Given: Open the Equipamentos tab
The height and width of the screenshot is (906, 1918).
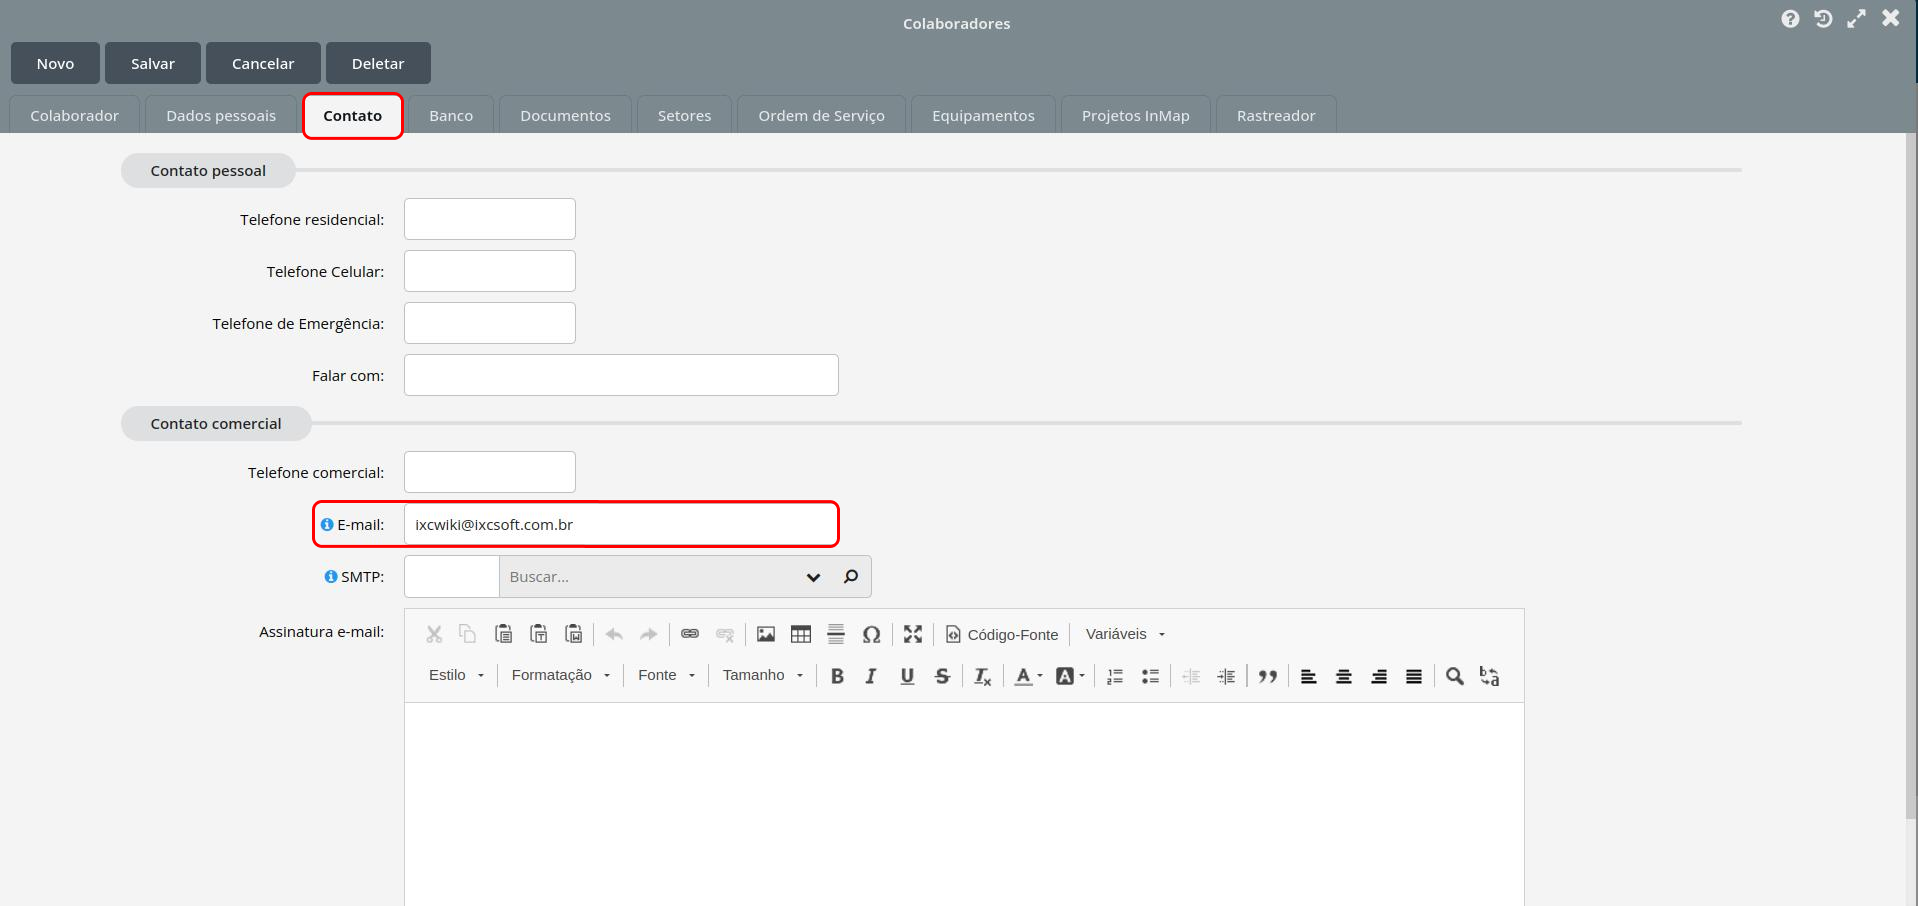Looking at the screenshot, I should coord(983,115).
